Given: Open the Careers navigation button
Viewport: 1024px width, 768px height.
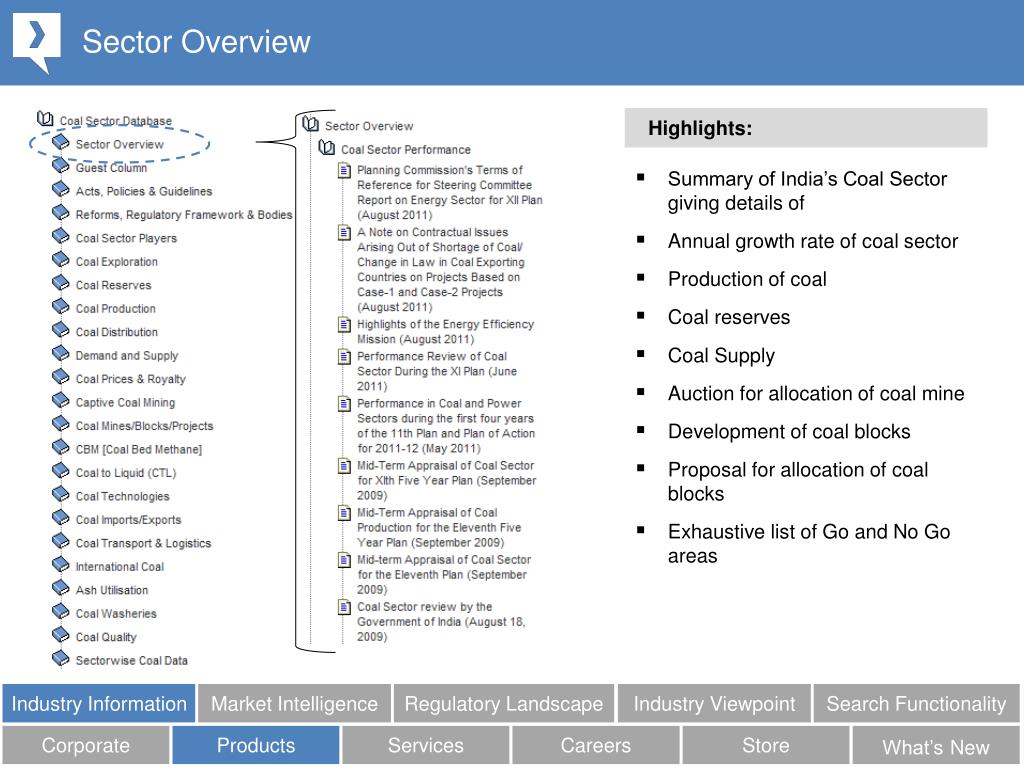Looking at the screenshot, I should tap(596, 745).
